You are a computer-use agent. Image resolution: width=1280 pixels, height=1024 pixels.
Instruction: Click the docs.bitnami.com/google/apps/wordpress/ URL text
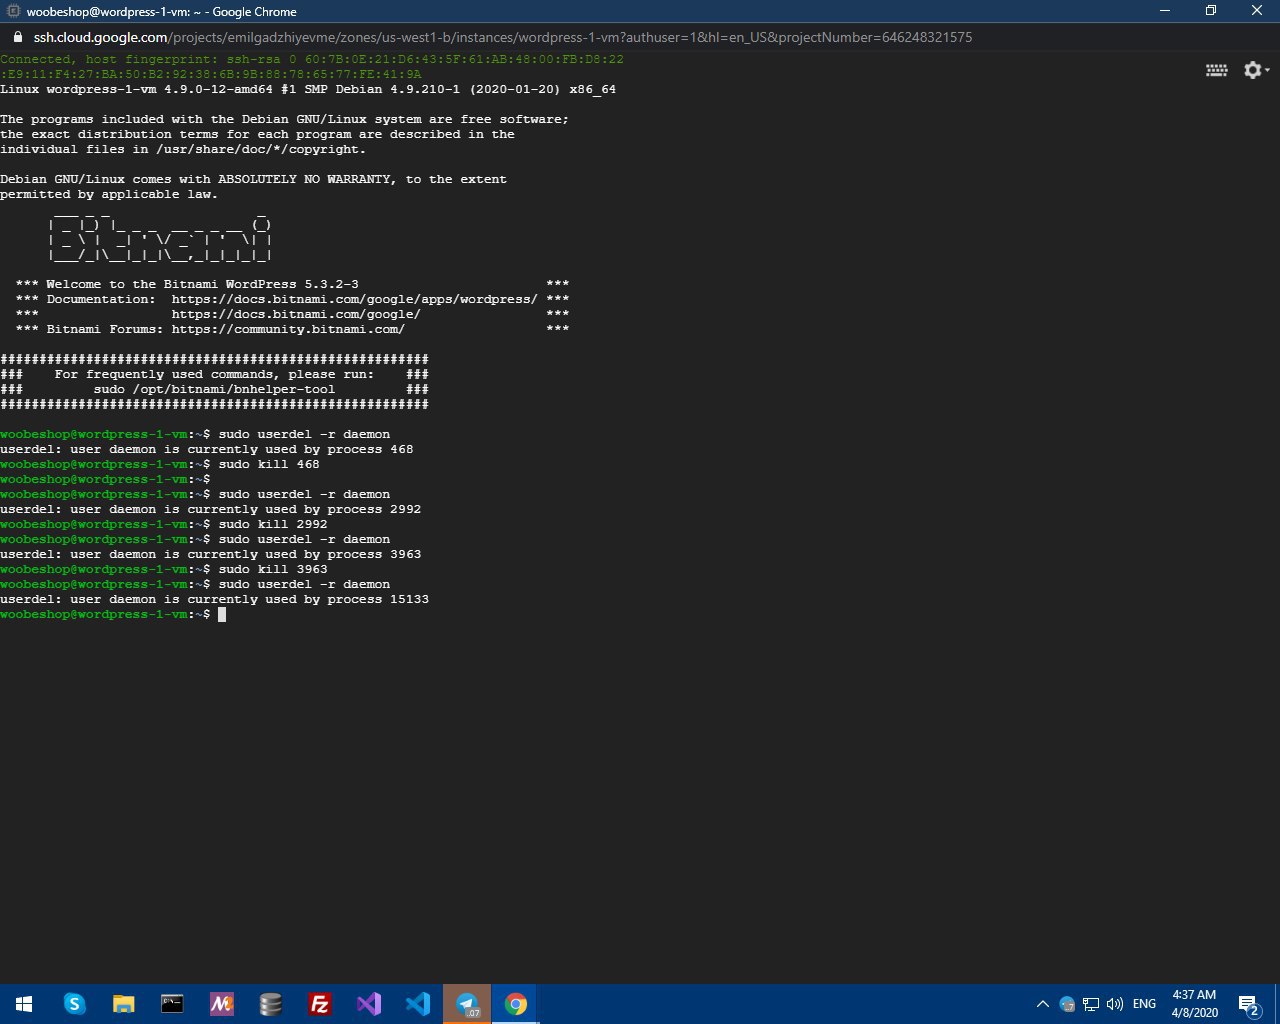coord(354,300)
